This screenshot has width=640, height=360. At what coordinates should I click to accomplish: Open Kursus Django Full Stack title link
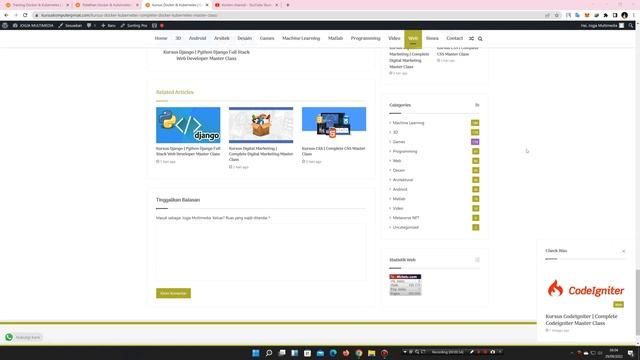(x=188, y=151)
